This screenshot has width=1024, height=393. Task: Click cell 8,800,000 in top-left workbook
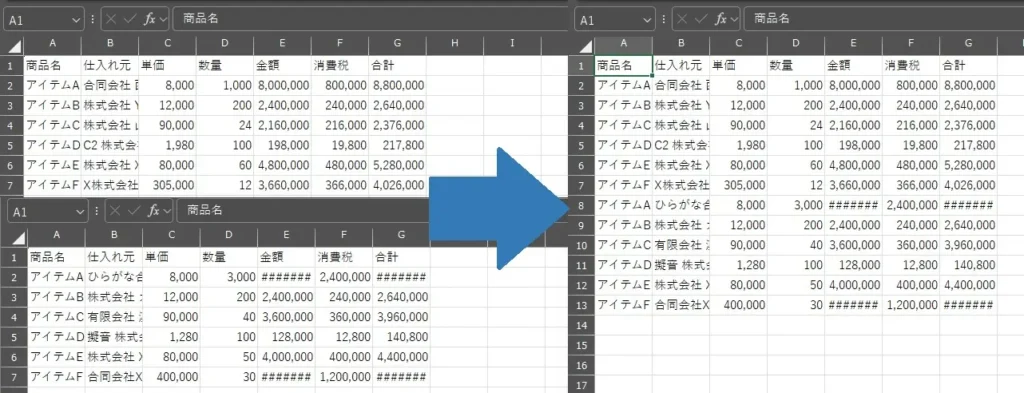pos(397,86)
